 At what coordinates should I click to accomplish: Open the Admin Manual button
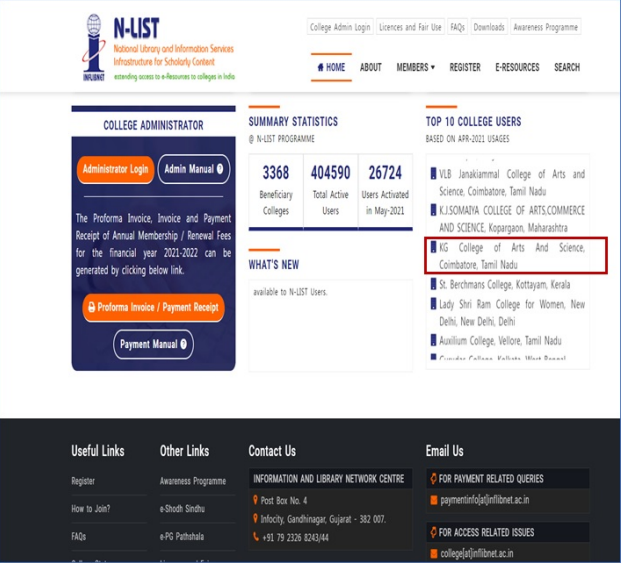[194, 169]
